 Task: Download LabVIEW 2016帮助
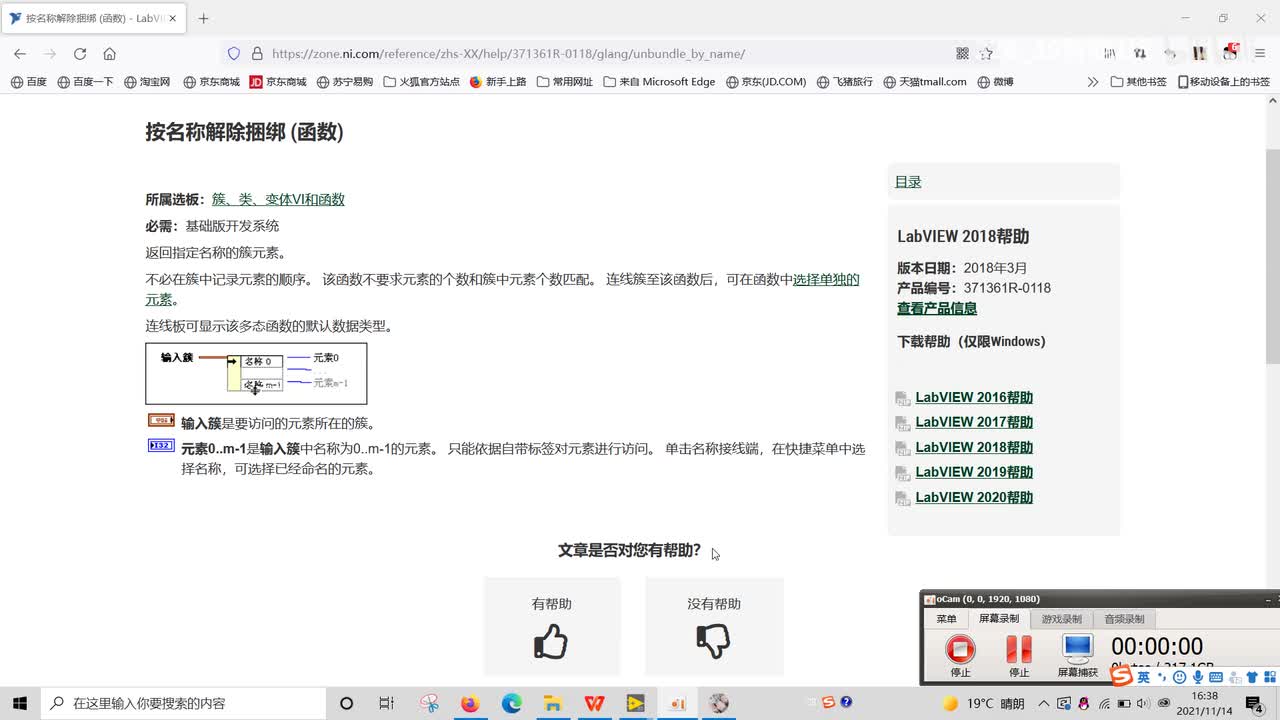[974, 398]
